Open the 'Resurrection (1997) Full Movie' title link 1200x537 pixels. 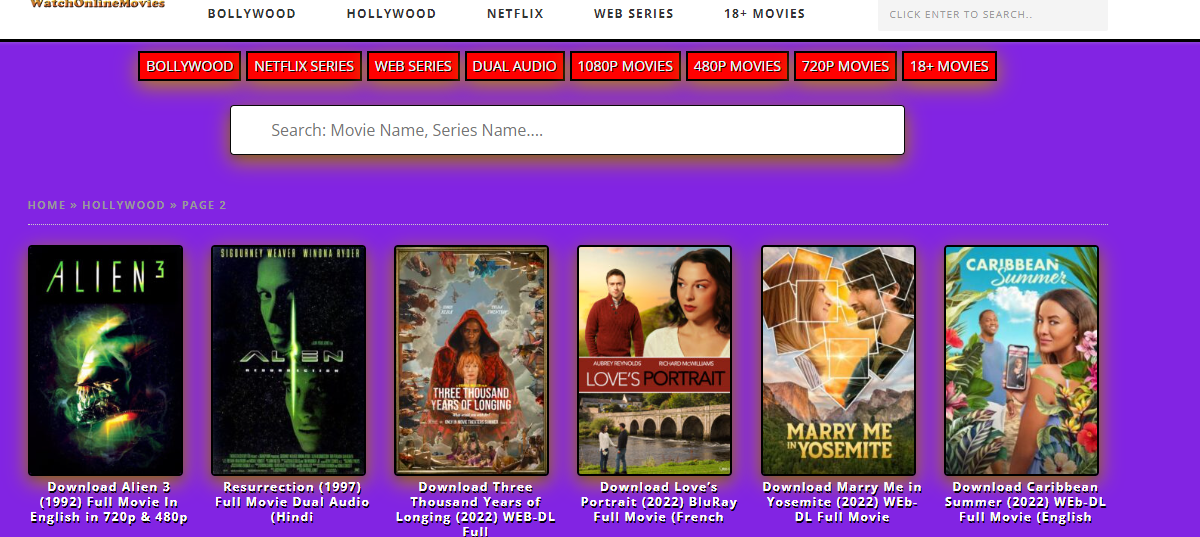coord(292,502)
